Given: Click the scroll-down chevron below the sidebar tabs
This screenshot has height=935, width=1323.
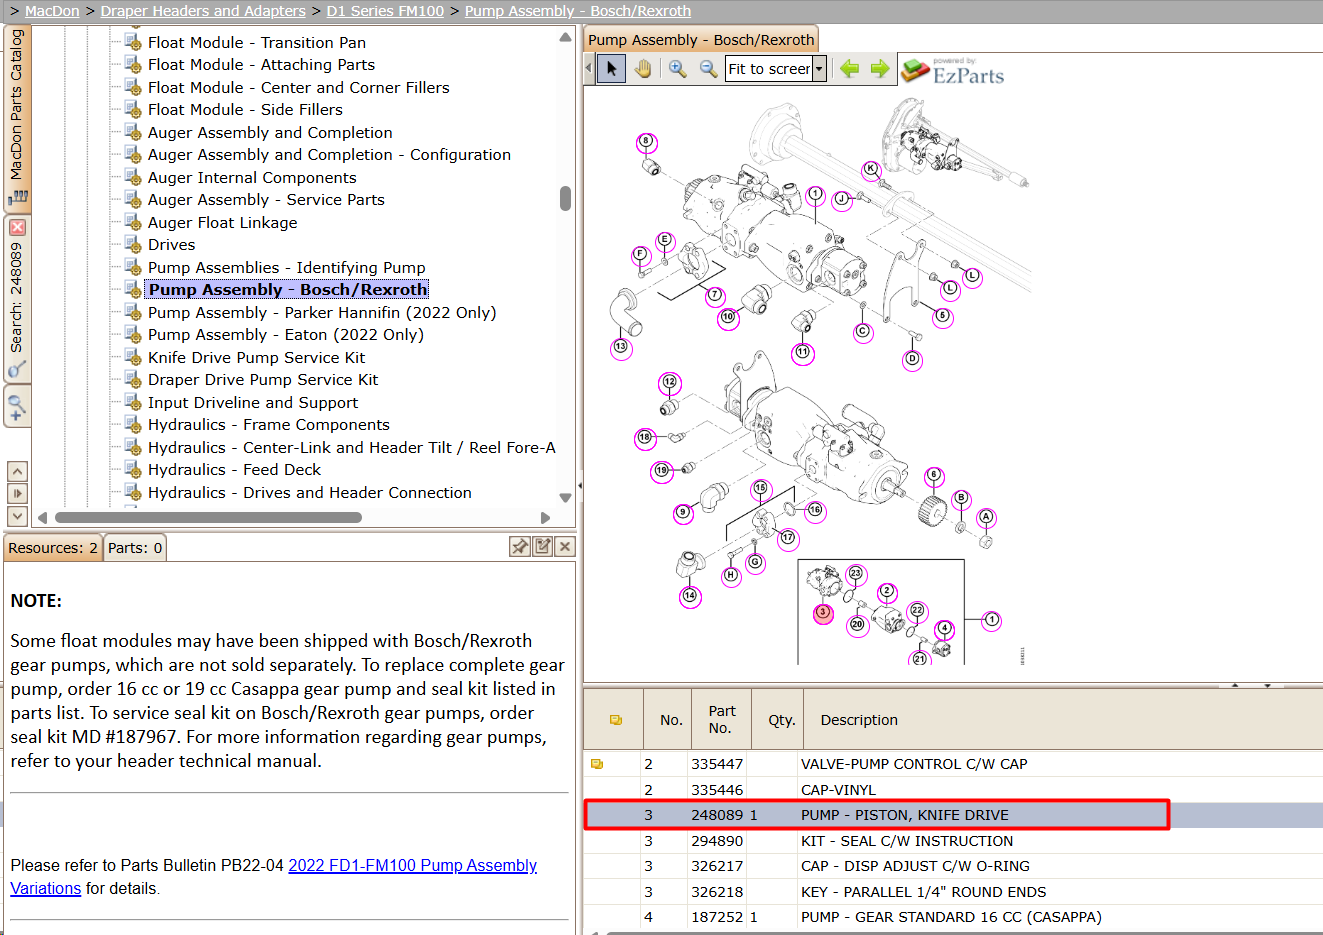Looking at the screenshot, I should click(x=17, y=516).
